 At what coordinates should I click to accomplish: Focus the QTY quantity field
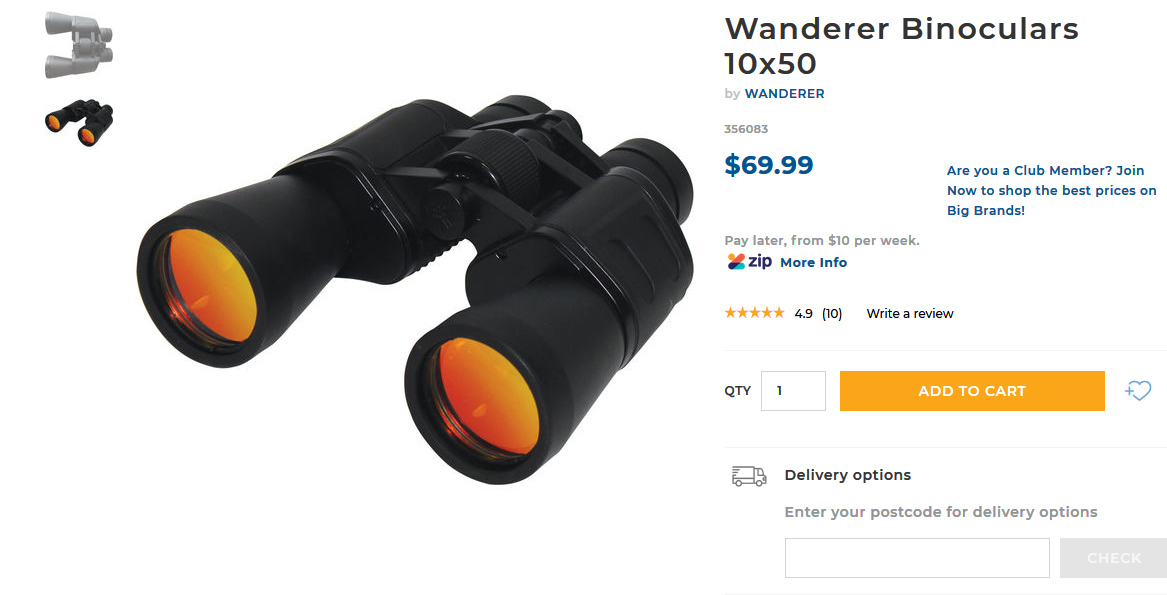(x=793, y=391)
